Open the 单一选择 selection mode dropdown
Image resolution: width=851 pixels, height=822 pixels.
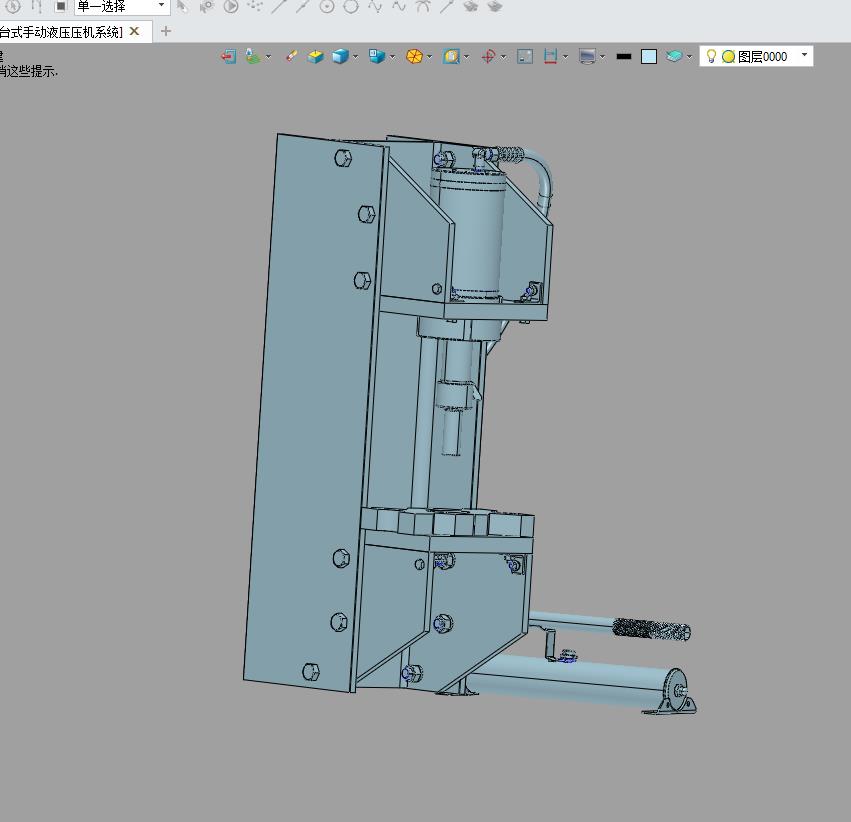tap(161, 5)
